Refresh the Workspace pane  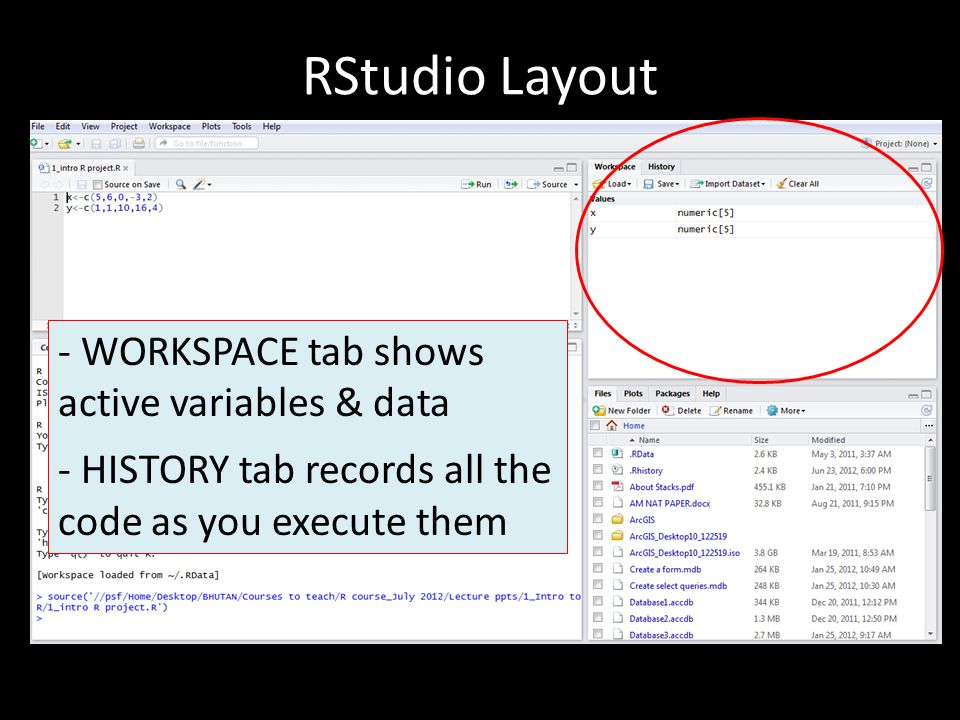pyautogui.click(x=927, y=183)
